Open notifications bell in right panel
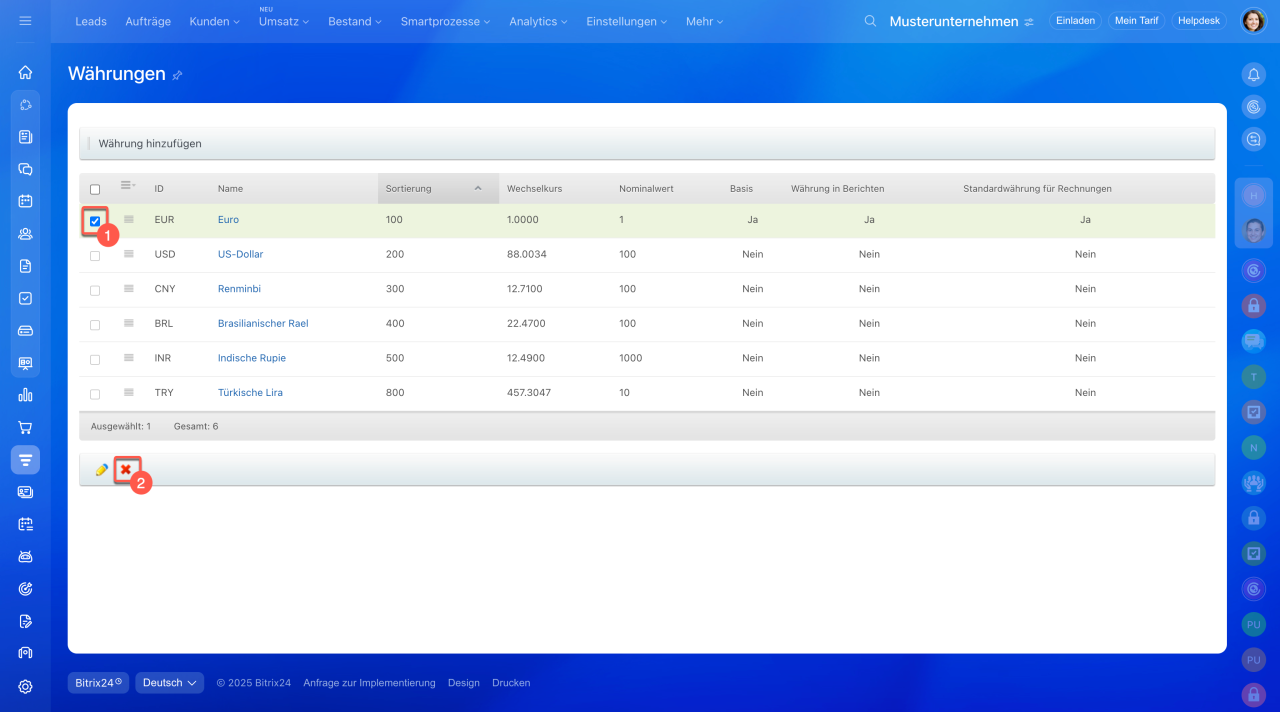This screenshot has width=1280, height=712. coord(1253,74)
